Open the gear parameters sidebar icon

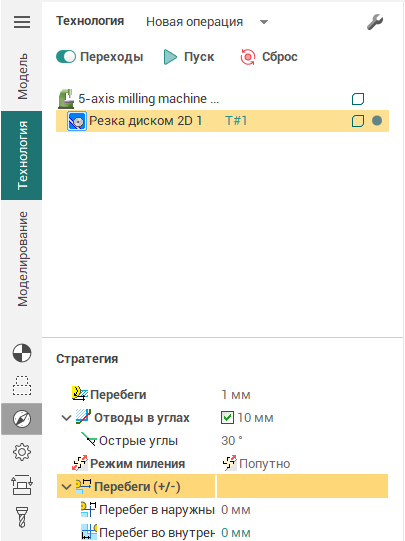tap(22, 452)
